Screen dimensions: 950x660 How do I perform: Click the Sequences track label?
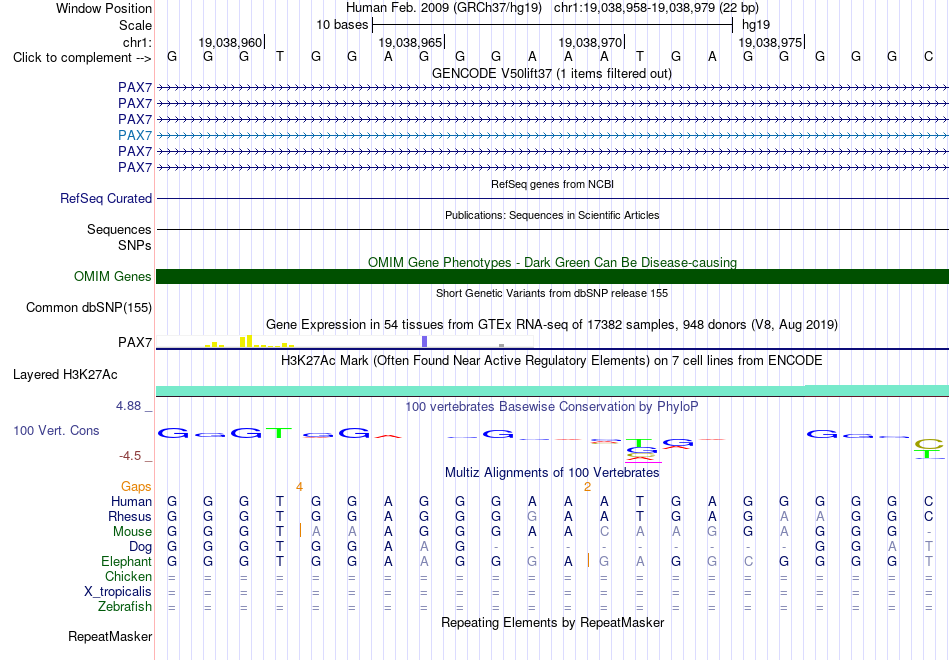click(119, 230)
